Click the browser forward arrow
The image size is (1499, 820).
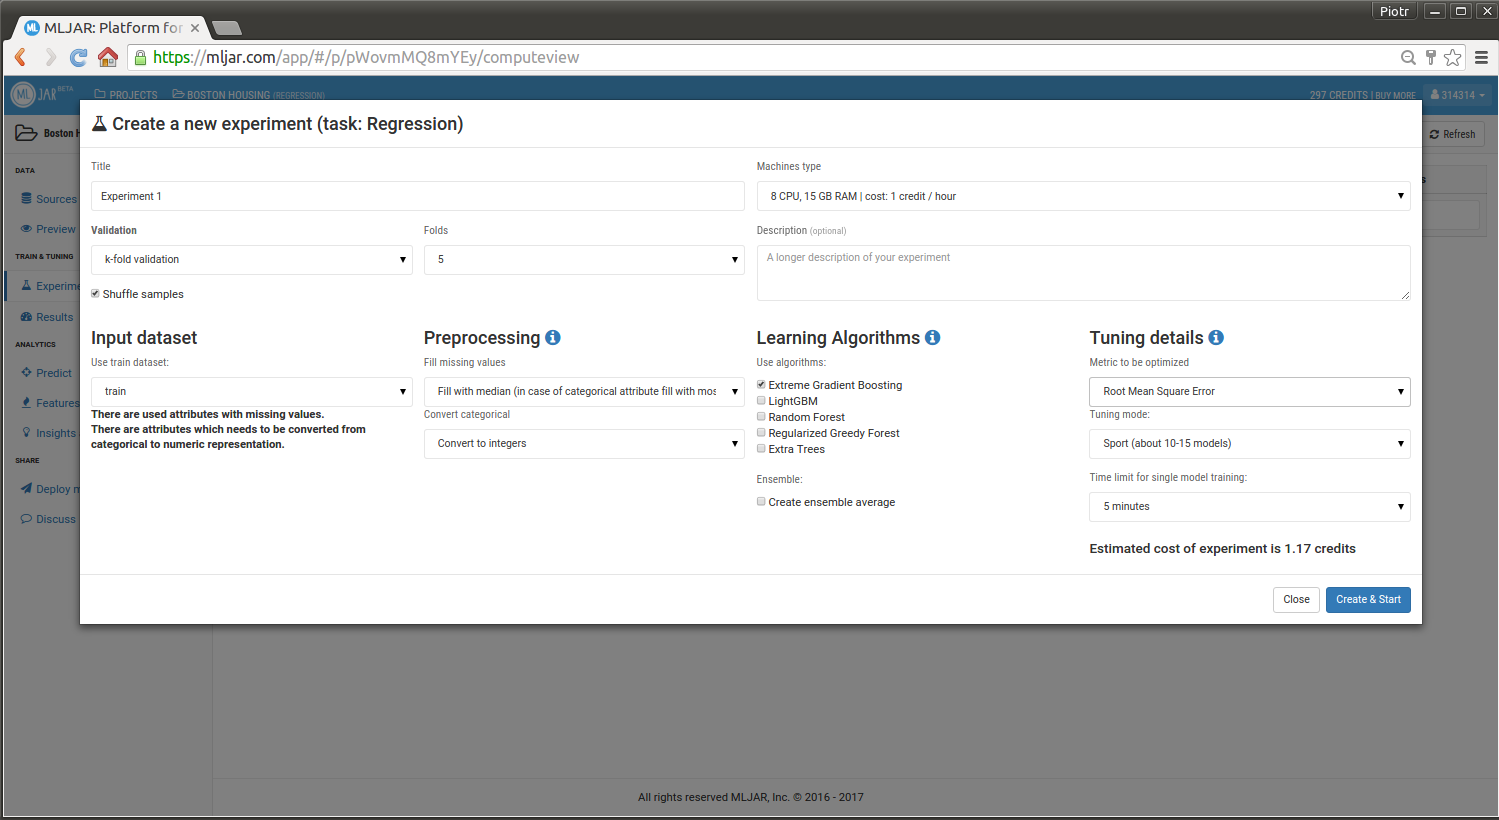pos(50,57)
